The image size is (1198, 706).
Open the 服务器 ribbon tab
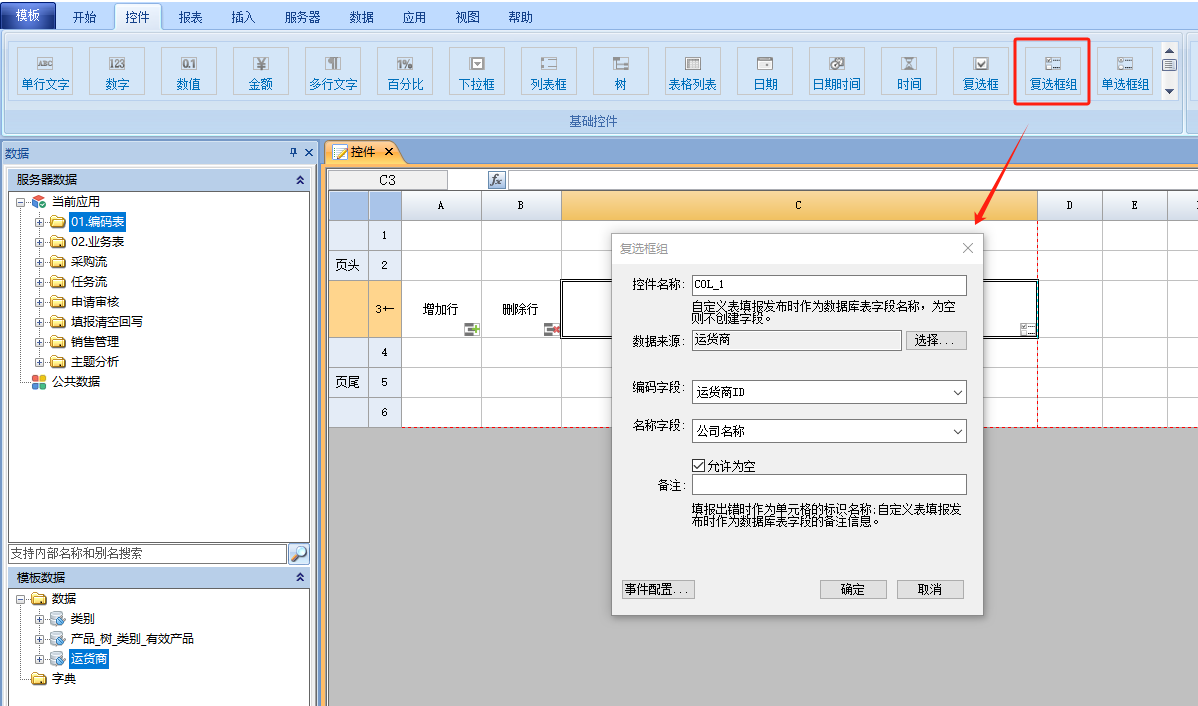(x=302, y=17)
